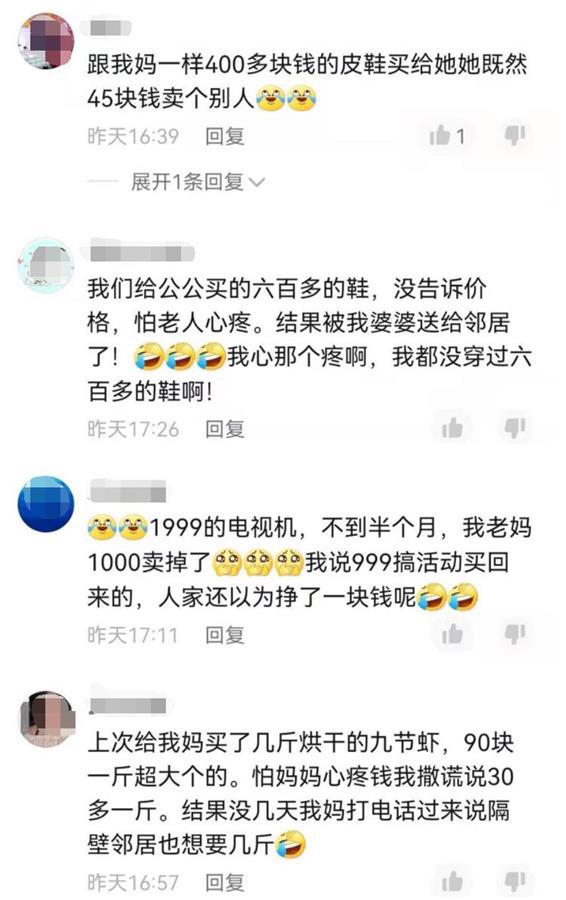This screenshot has width=566, height=900.
Task: Reply to the comment posted 昨天17:11
Action: coord(225,635)
